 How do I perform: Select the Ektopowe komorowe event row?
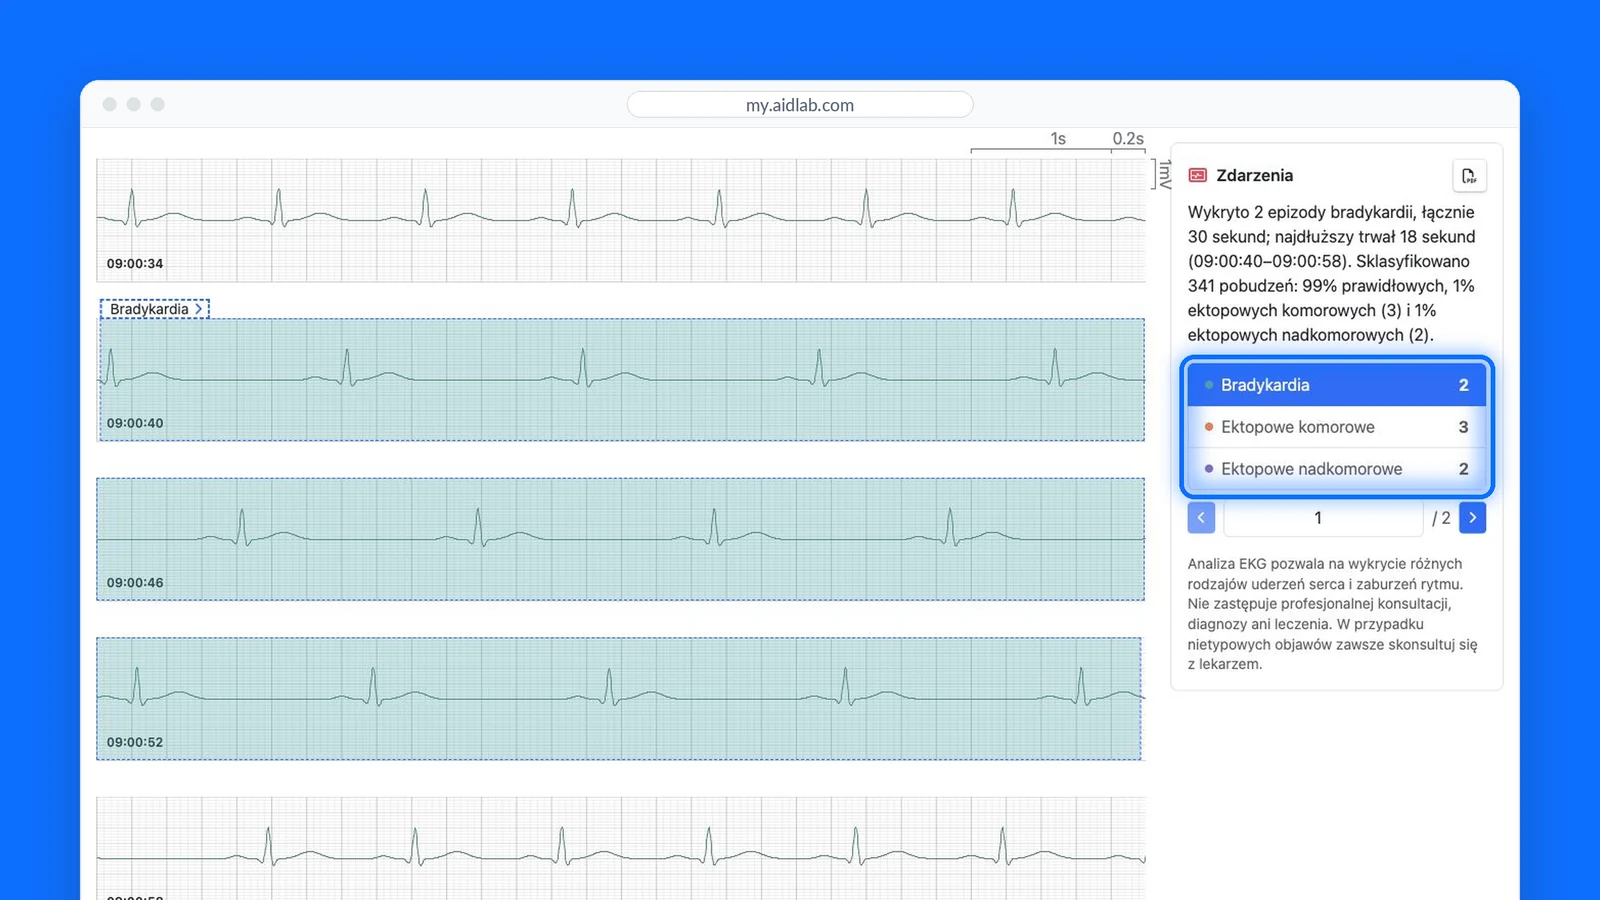point(1337,427)
